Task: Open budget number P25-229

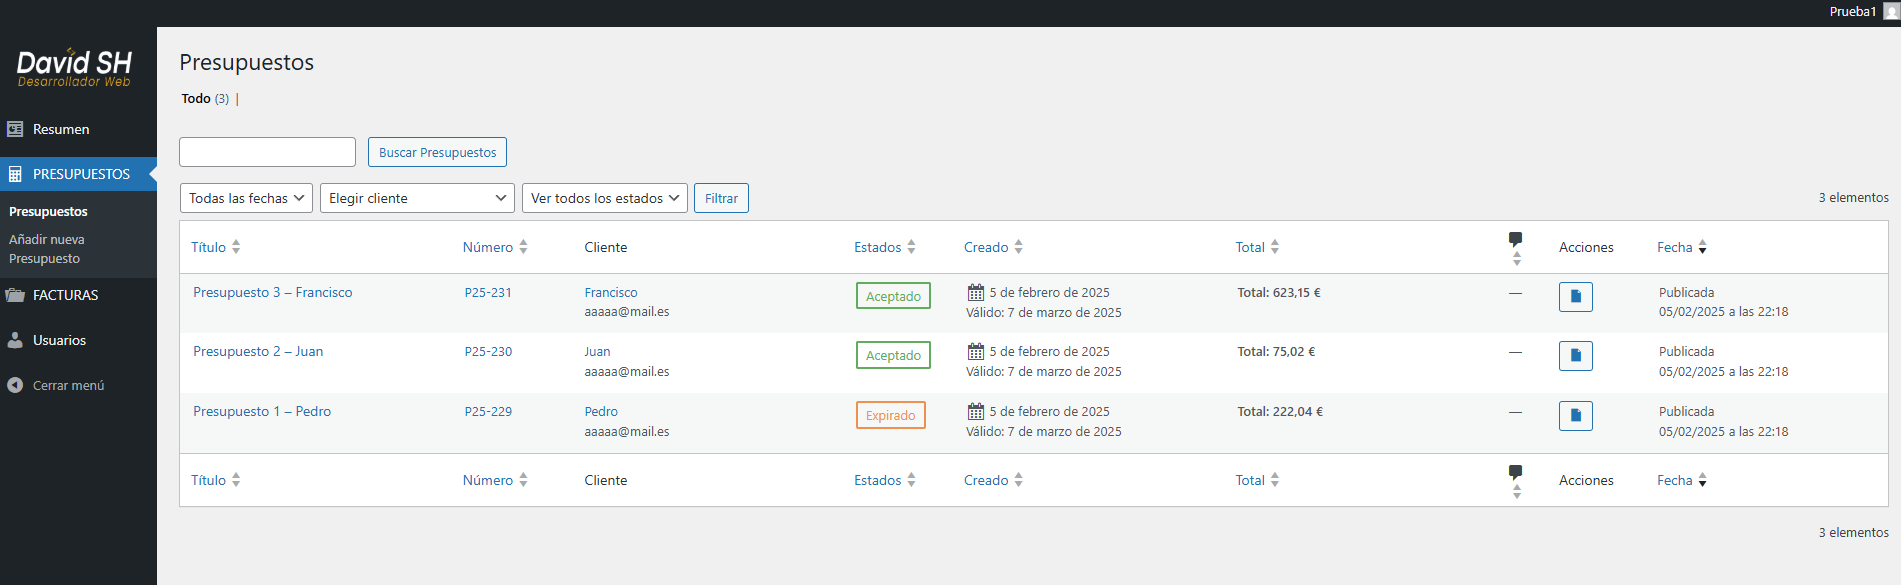Action: tap(488, 411)
